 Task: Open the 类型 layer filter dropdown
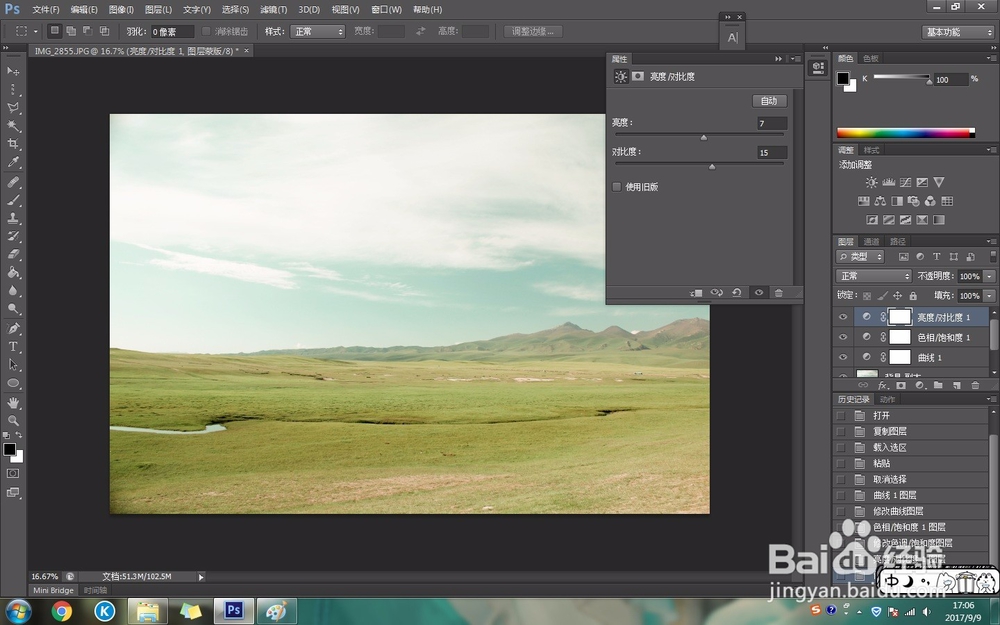[x=860, y=256]
